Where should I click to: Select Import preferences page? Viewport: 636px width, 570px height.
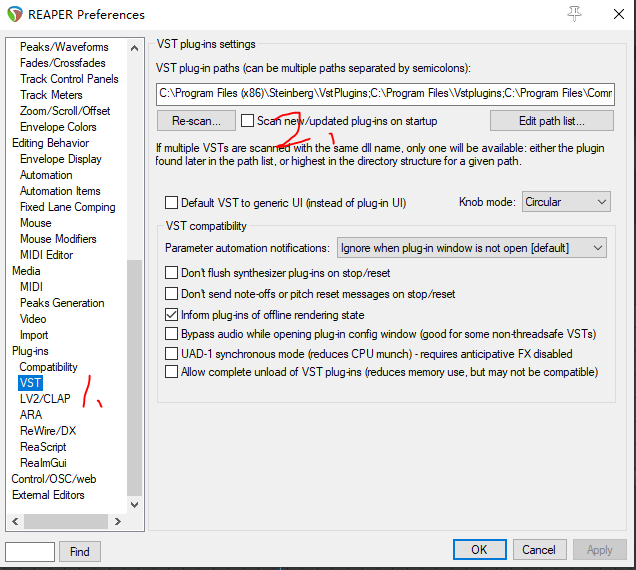tap(34, 335)
